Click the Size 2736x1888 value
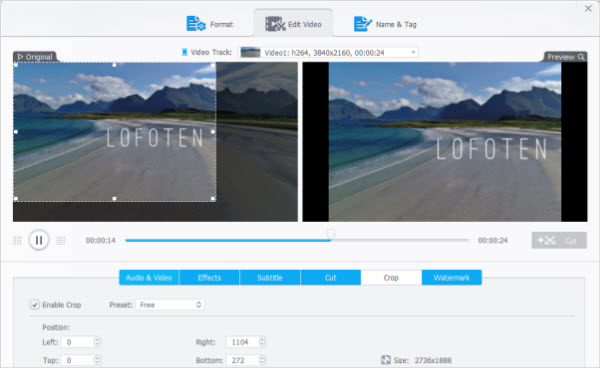Image resolution: width=600 pixels, height=368 pixels. 433,360
